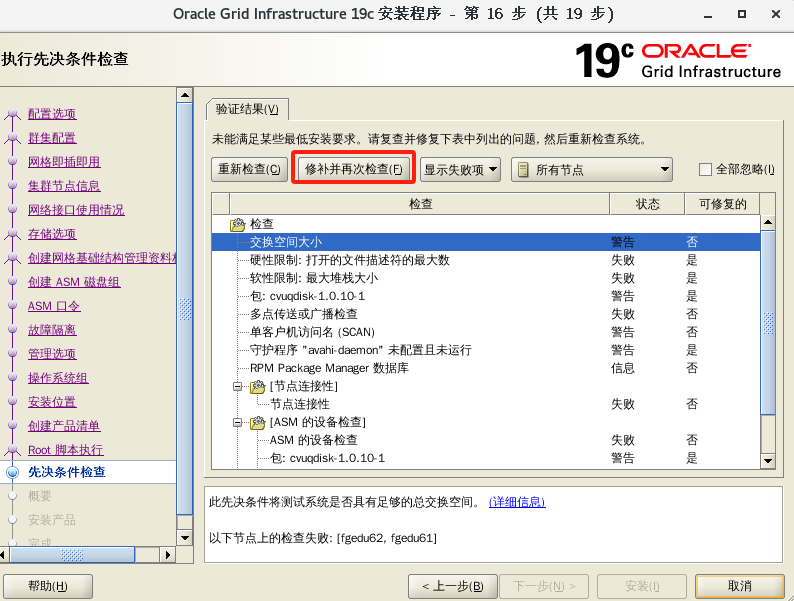794x601 pixels.
Task: Click the folder icon beside 检查 root
Action: point(237,224)
